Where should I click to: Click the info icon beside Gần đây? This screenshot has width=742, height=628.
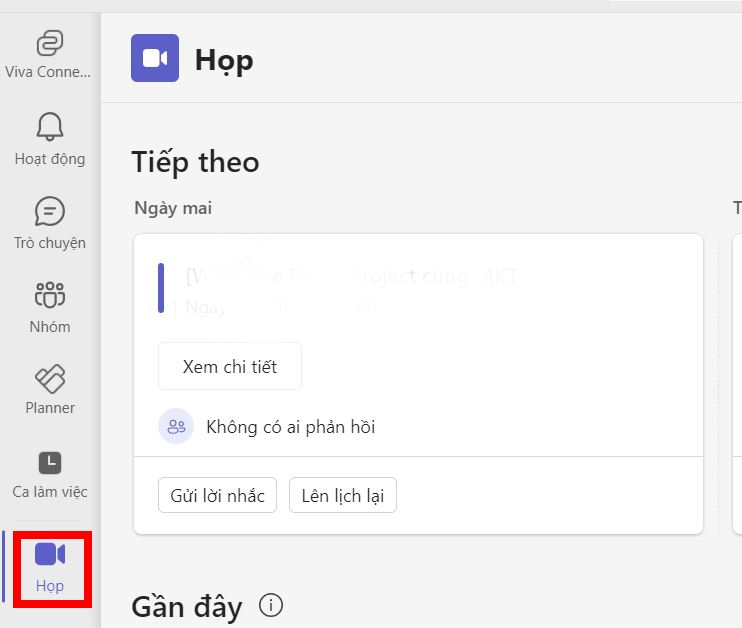(x=270, y=605)
